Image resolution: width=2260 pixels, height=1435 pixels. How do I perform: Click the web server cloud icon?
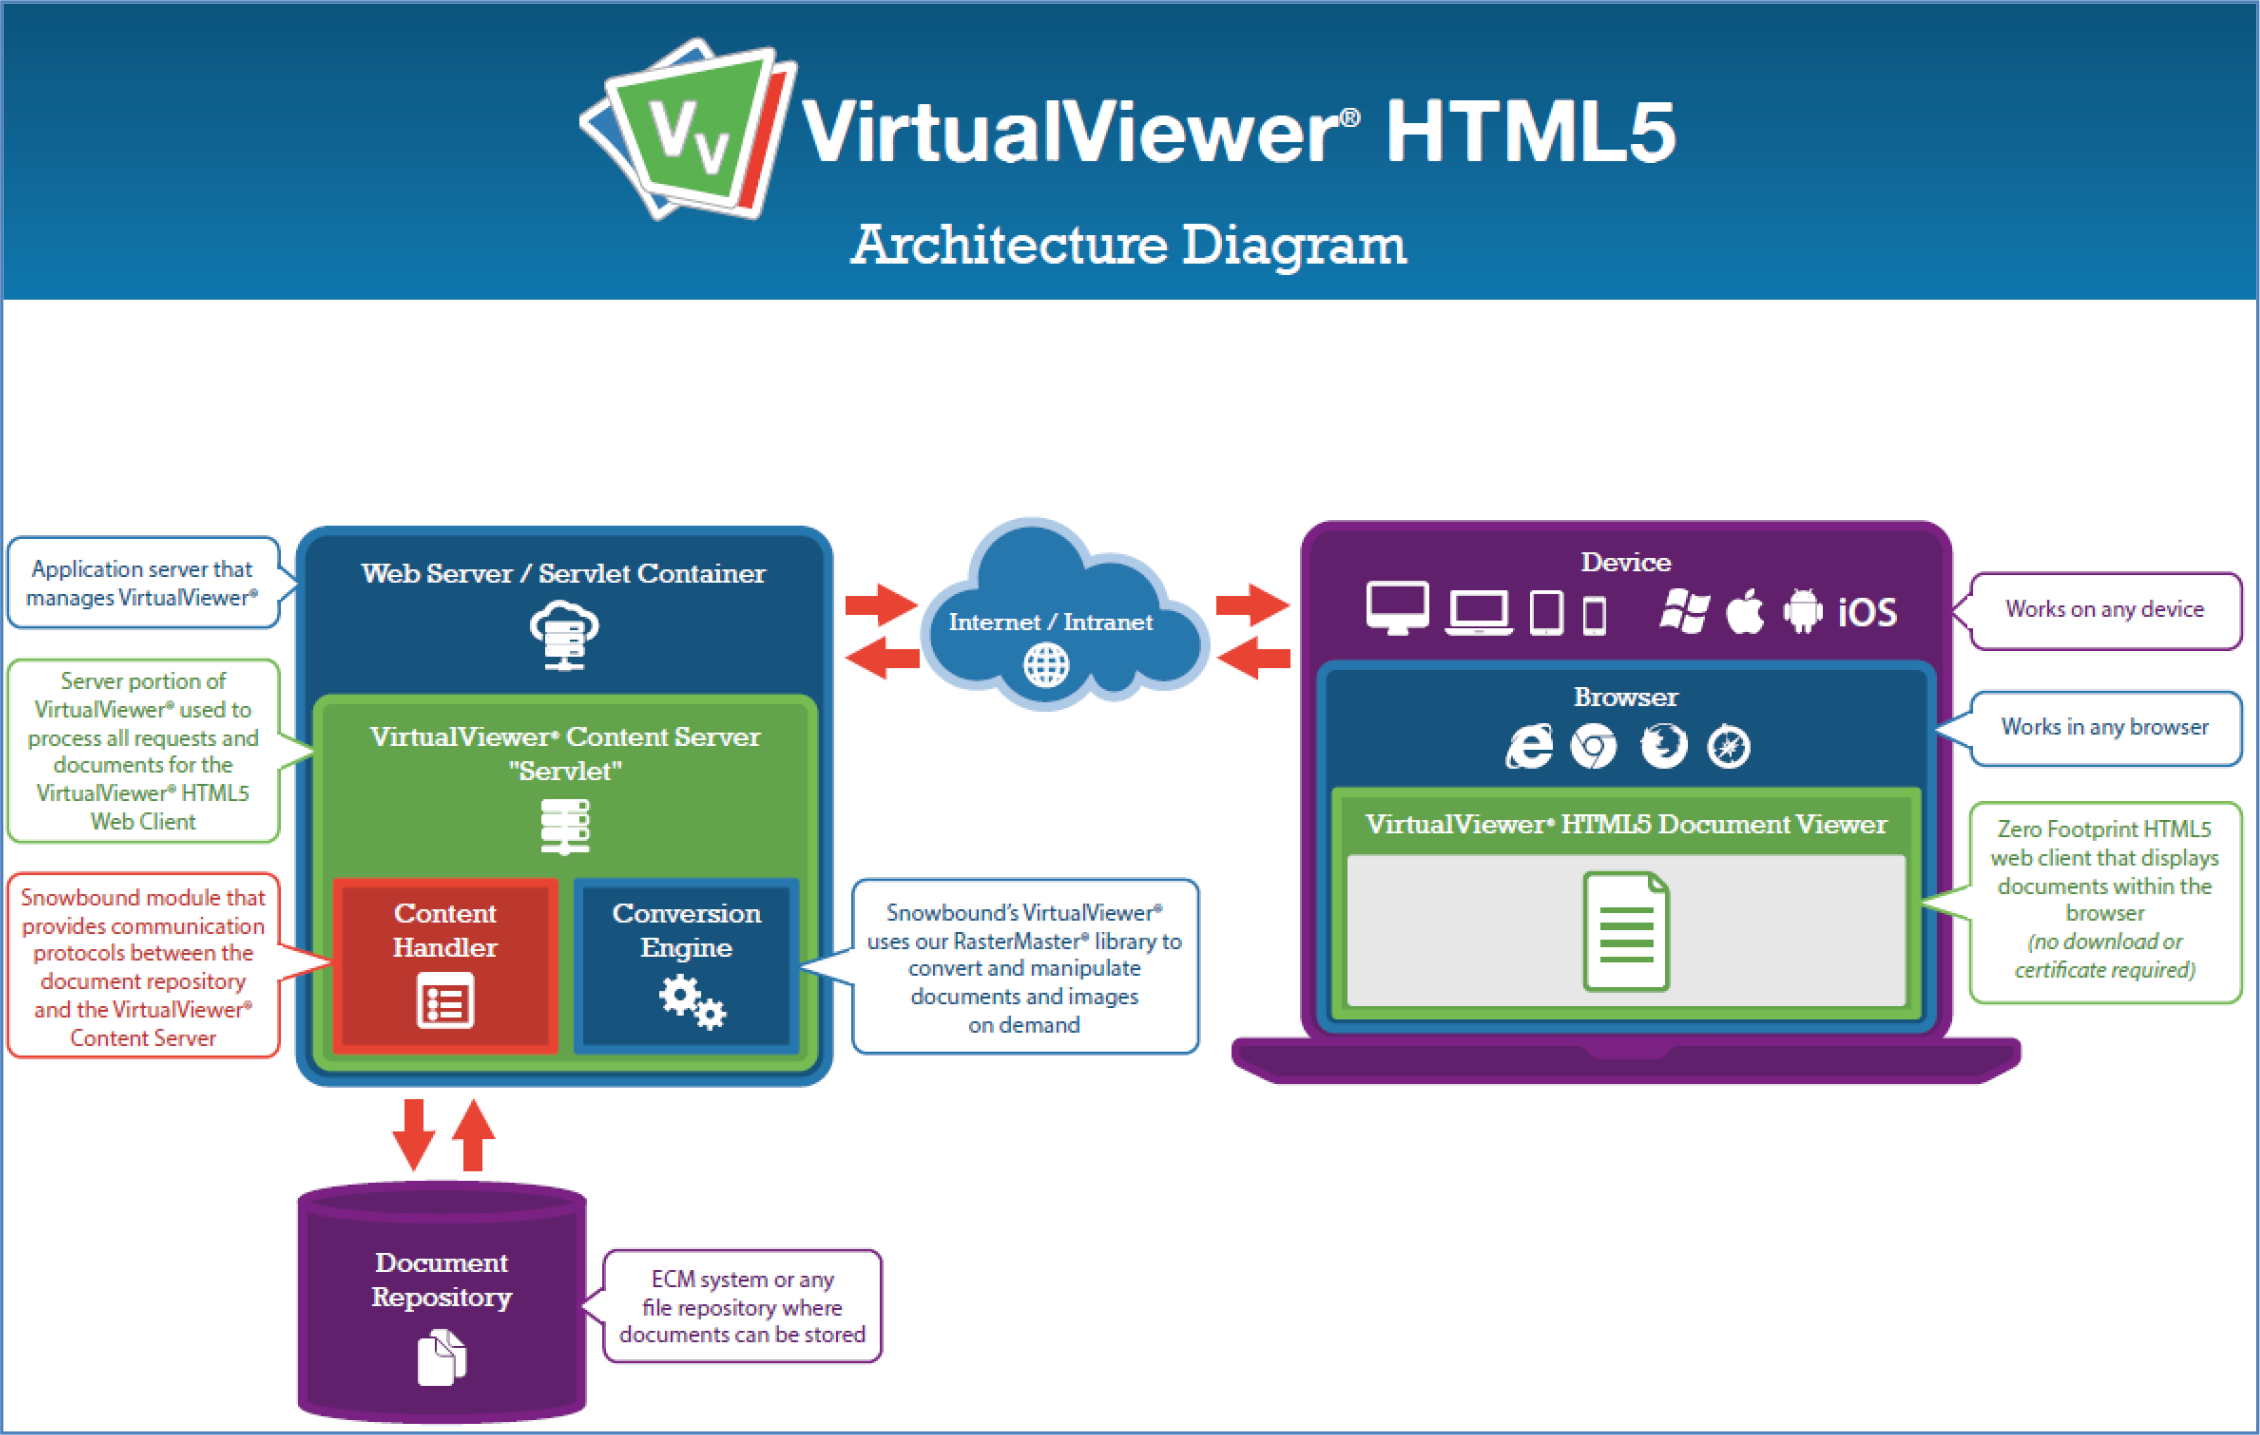[x=564, y=635]
